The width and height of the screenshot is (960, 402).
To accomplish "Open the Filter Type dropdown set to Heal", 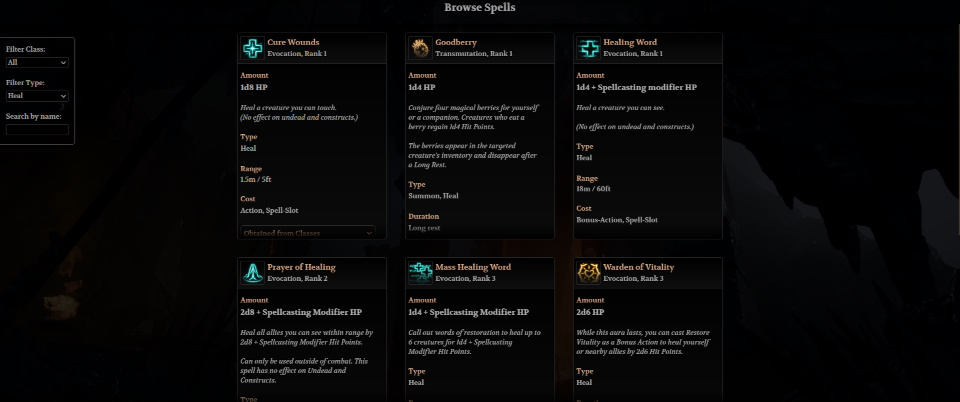I will [x=37, y=96].
